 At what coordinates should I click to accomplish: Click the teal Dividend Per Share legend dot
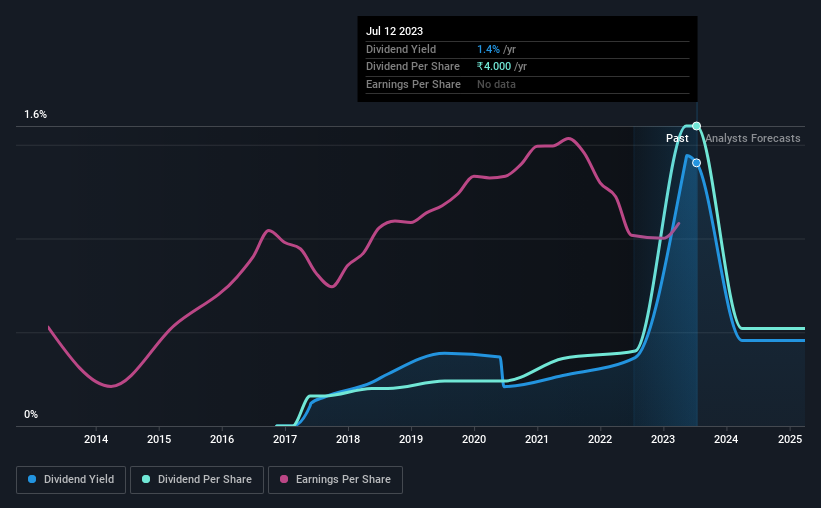click(146, 479)
